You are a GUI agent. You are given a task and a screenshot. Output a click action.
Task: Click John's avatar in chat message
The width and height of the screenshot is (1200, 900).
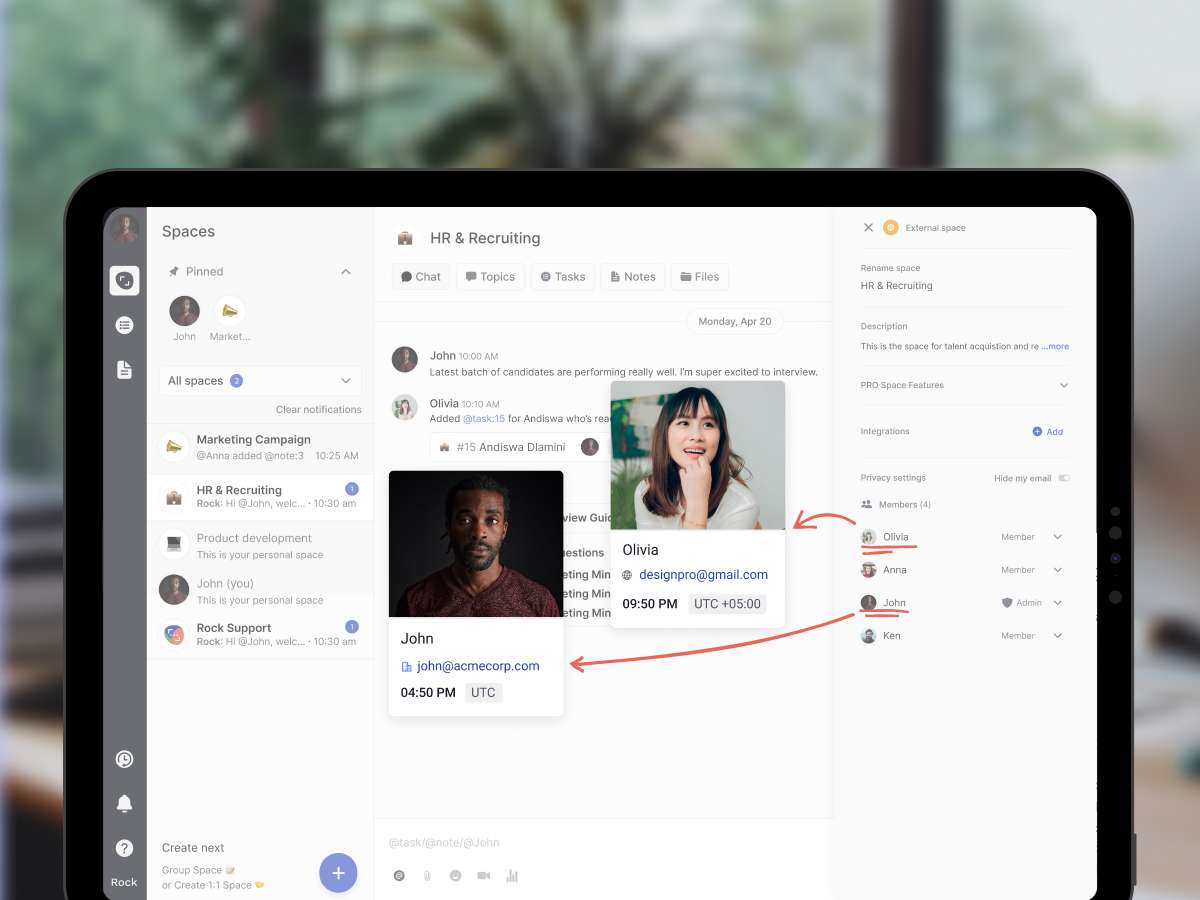[405, 360]
